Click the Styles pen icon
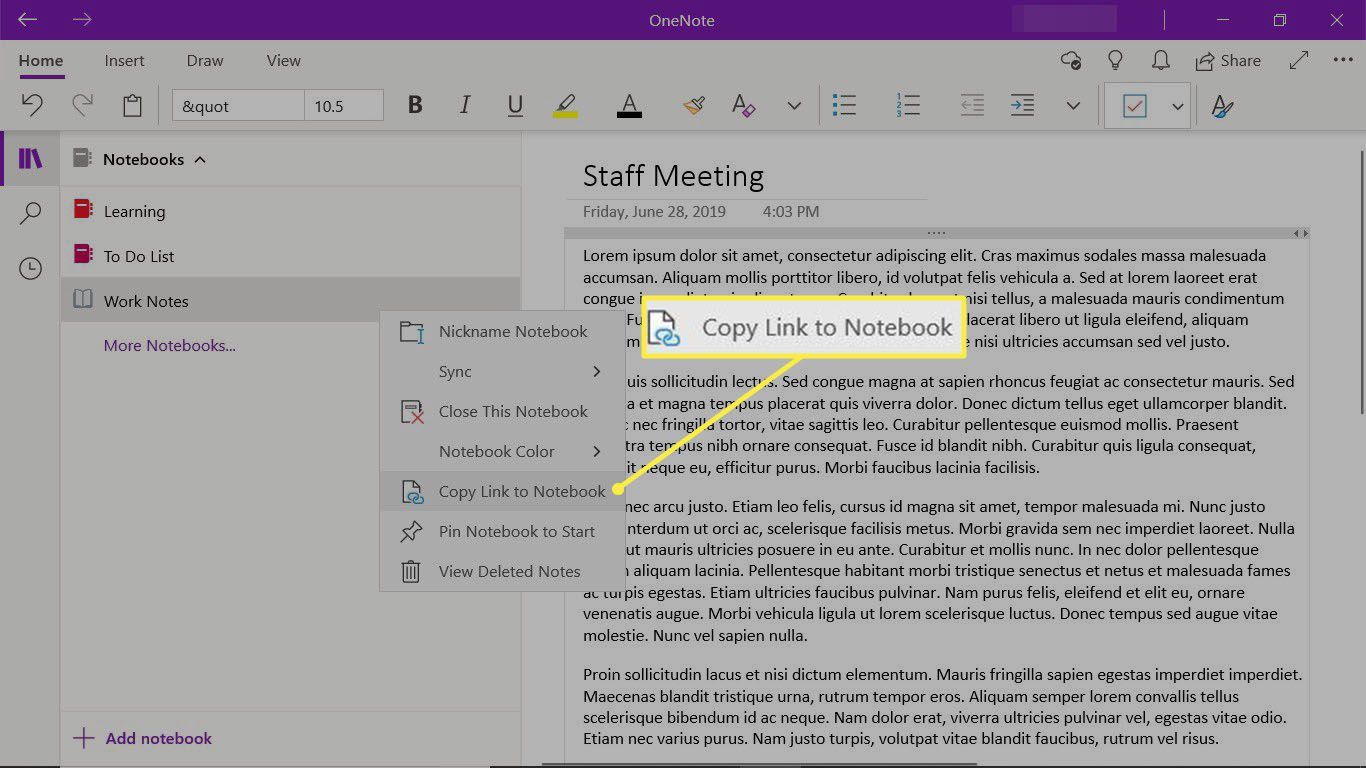Viewport: 1366px width, 768px height. pos(1221,105)
